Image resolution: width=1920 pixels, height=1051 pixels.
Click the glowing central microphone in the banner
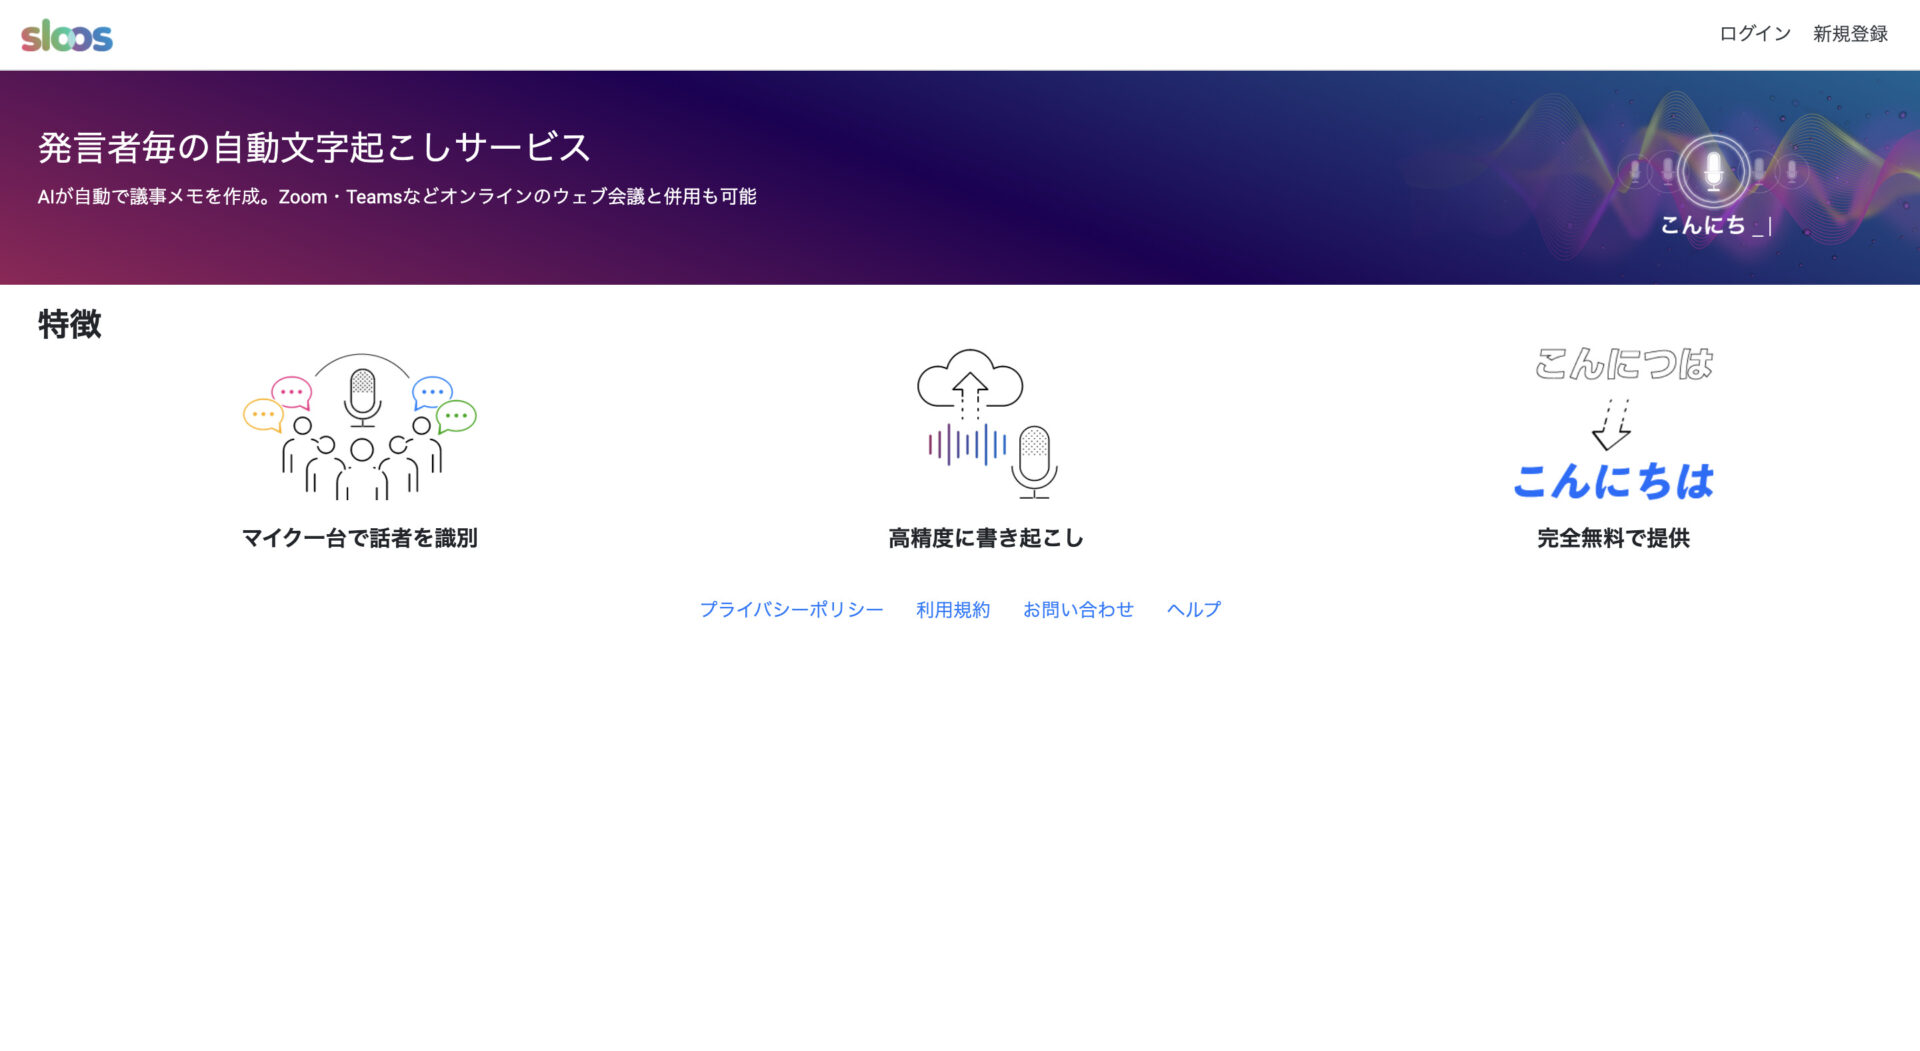pyautogui.click(x=1713, y=170)
